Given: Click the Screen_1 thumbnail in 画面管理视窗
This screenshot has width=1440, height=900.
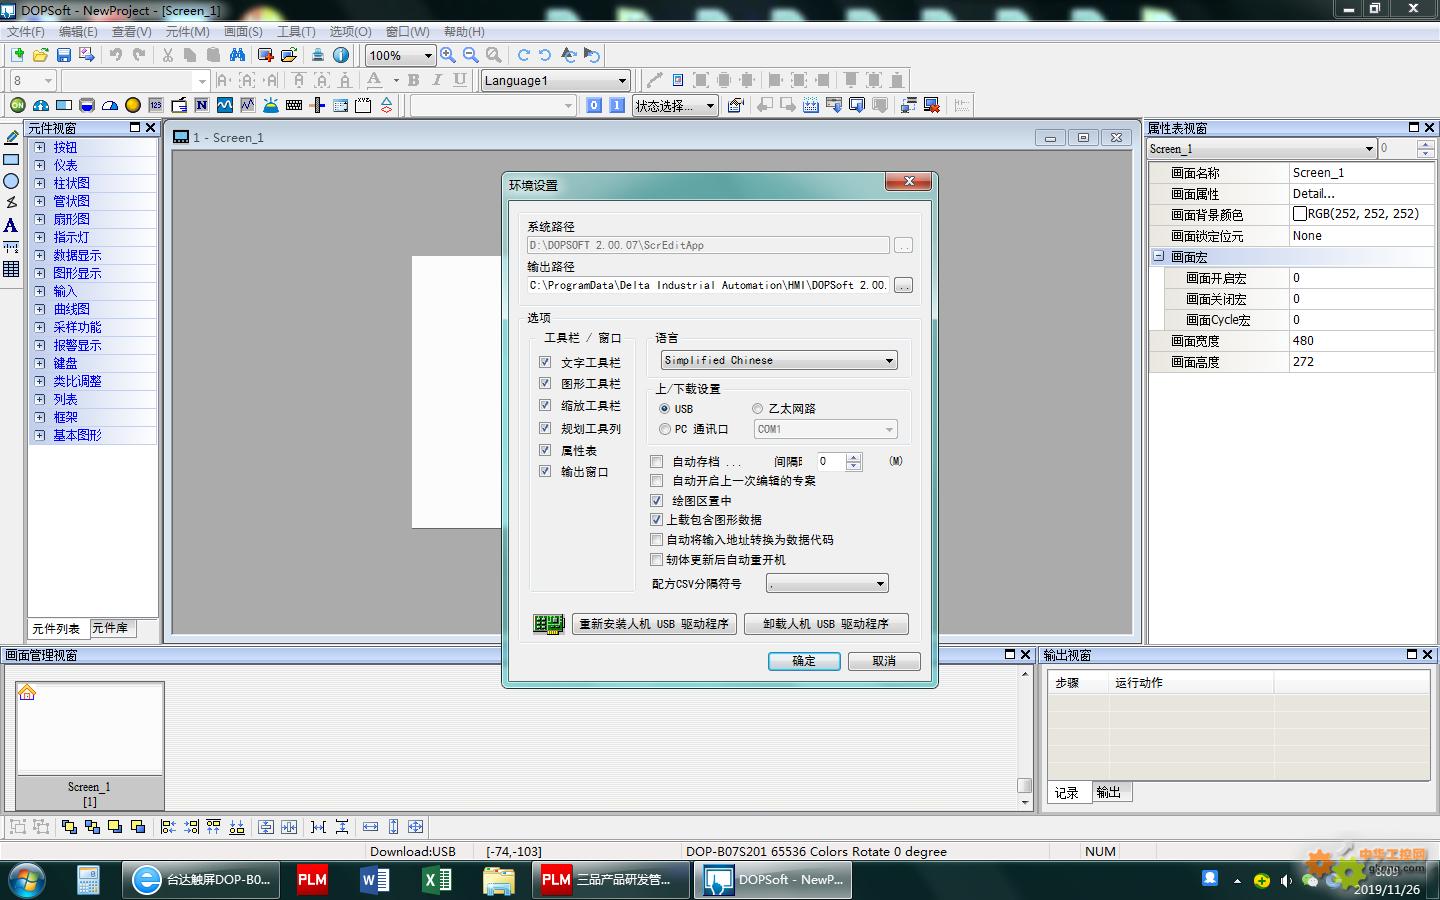Looking at the screenshot, I should point(90,745).
